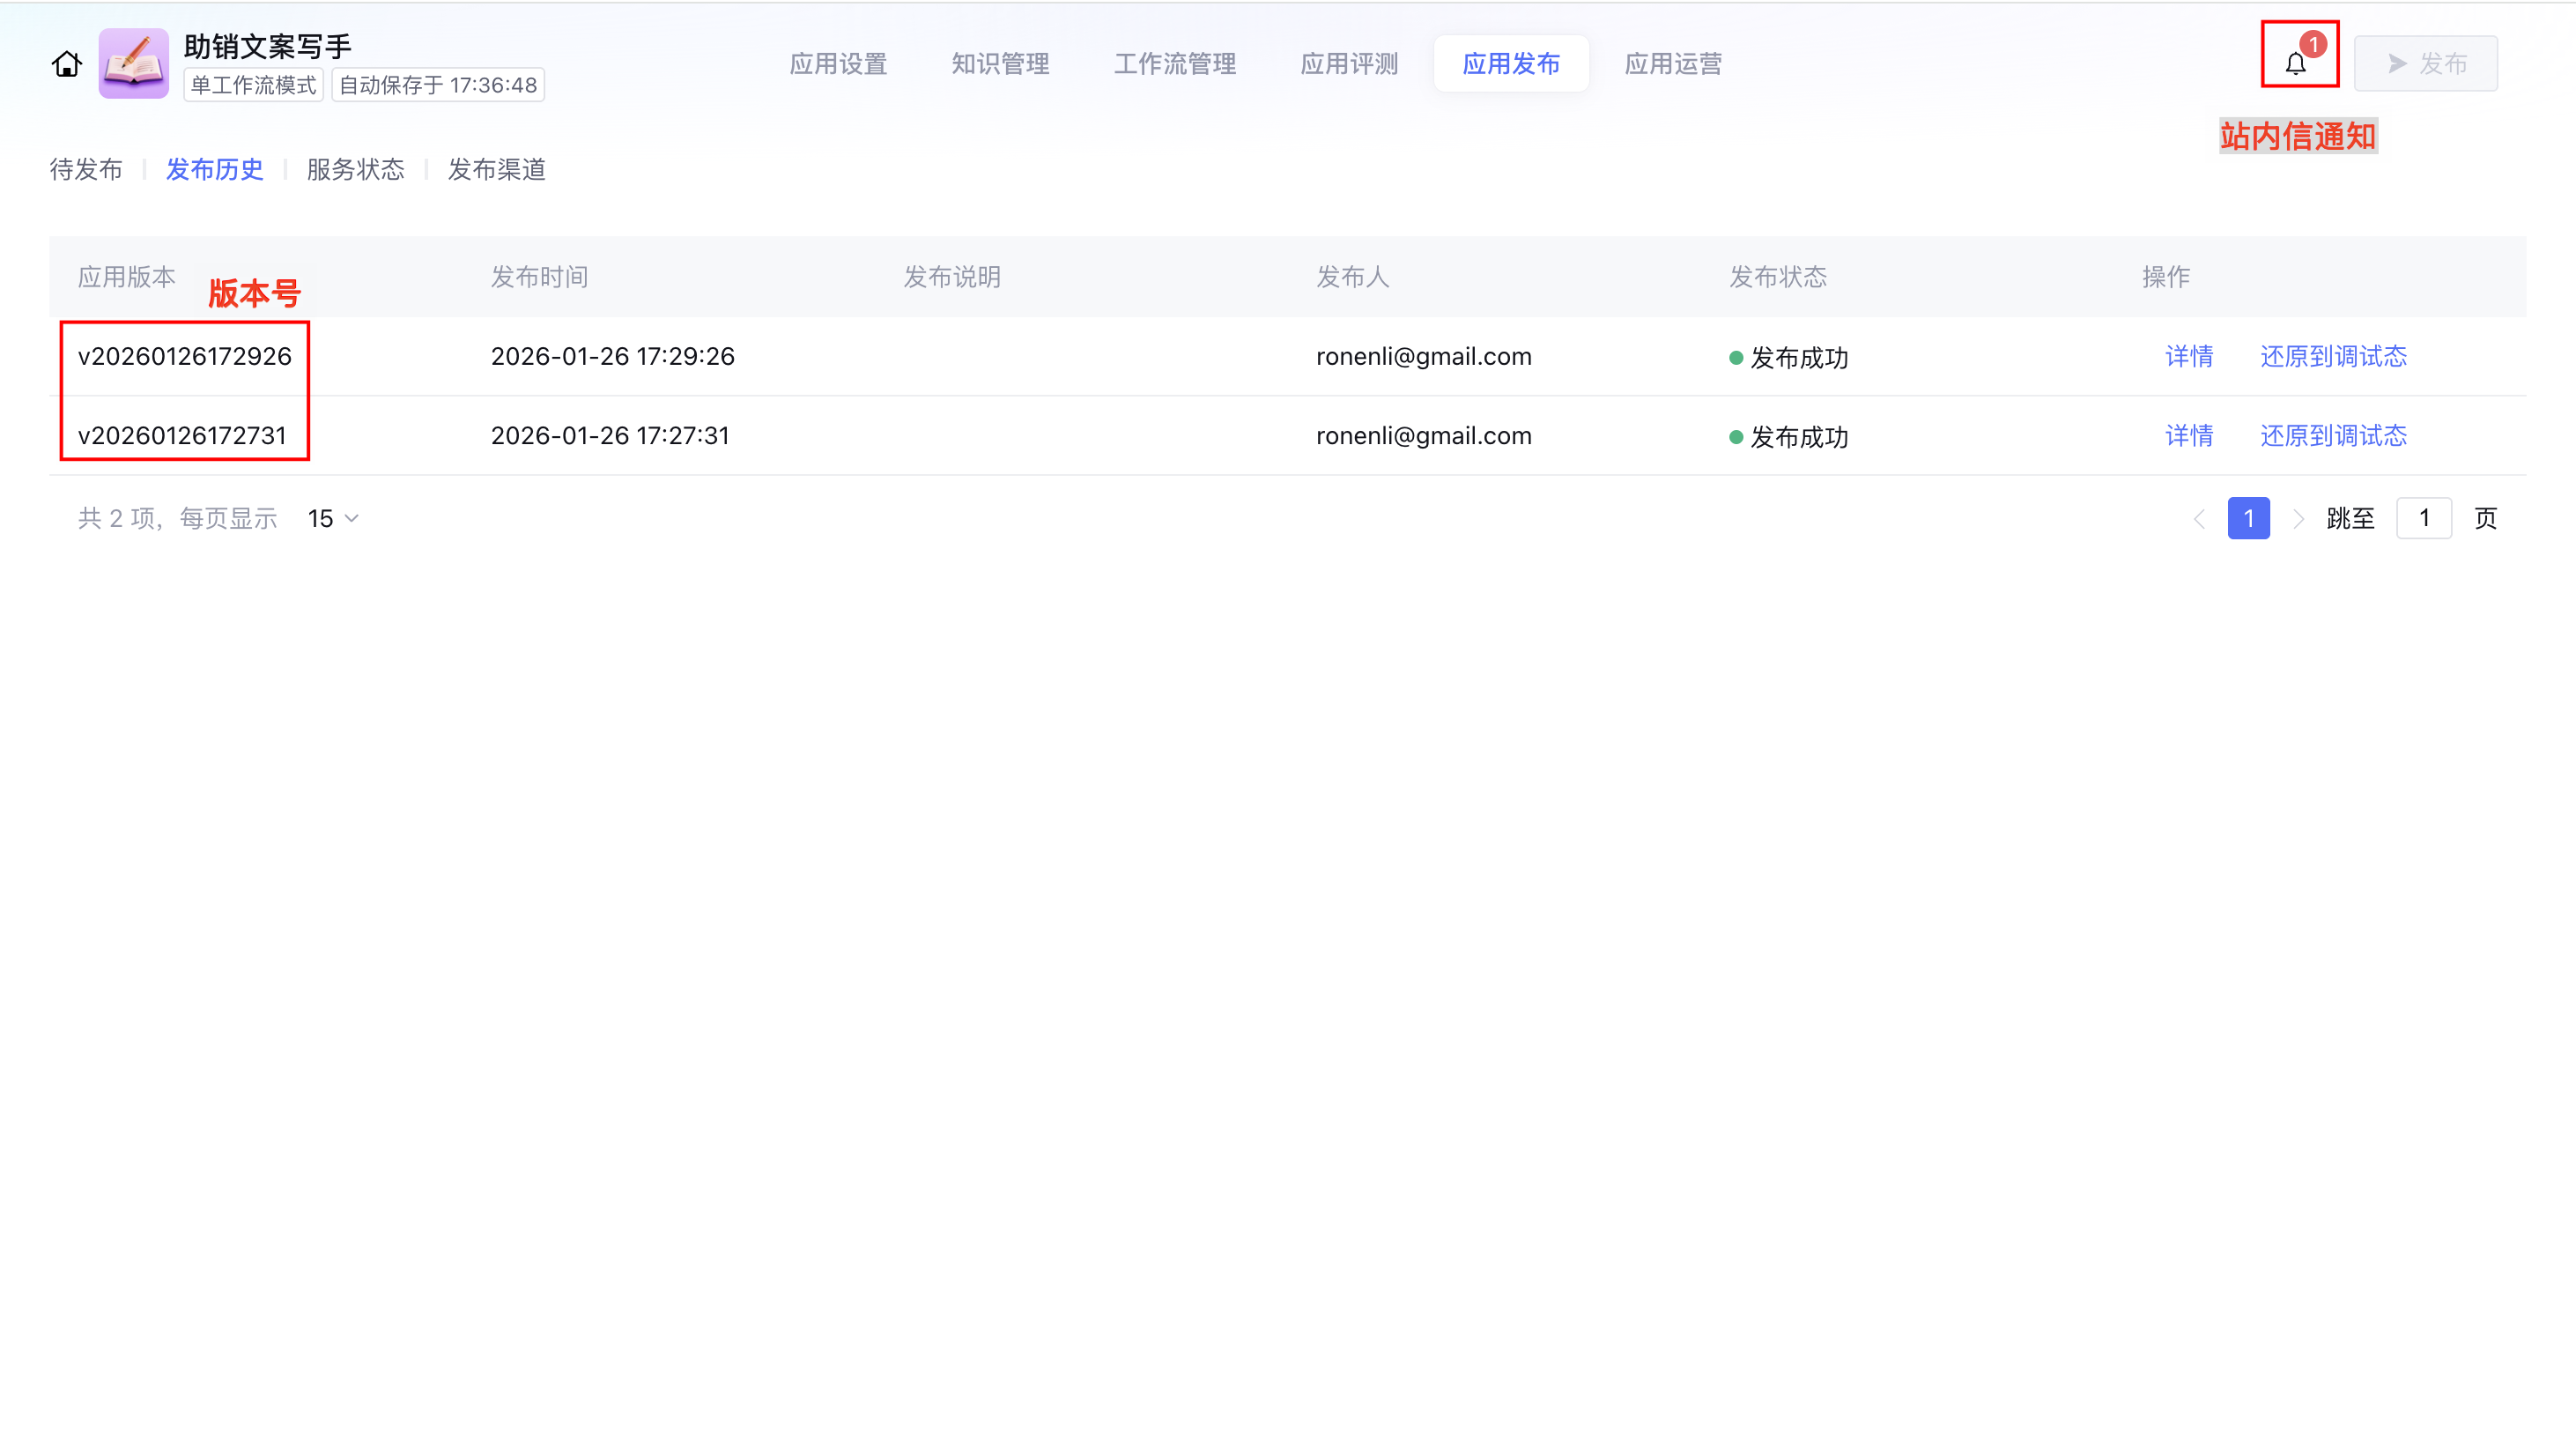The height and width of the screenshot is (1454, 2576).
Task: Click 还原到调试态 for version v20260126172731
Action: [2333, 435]
